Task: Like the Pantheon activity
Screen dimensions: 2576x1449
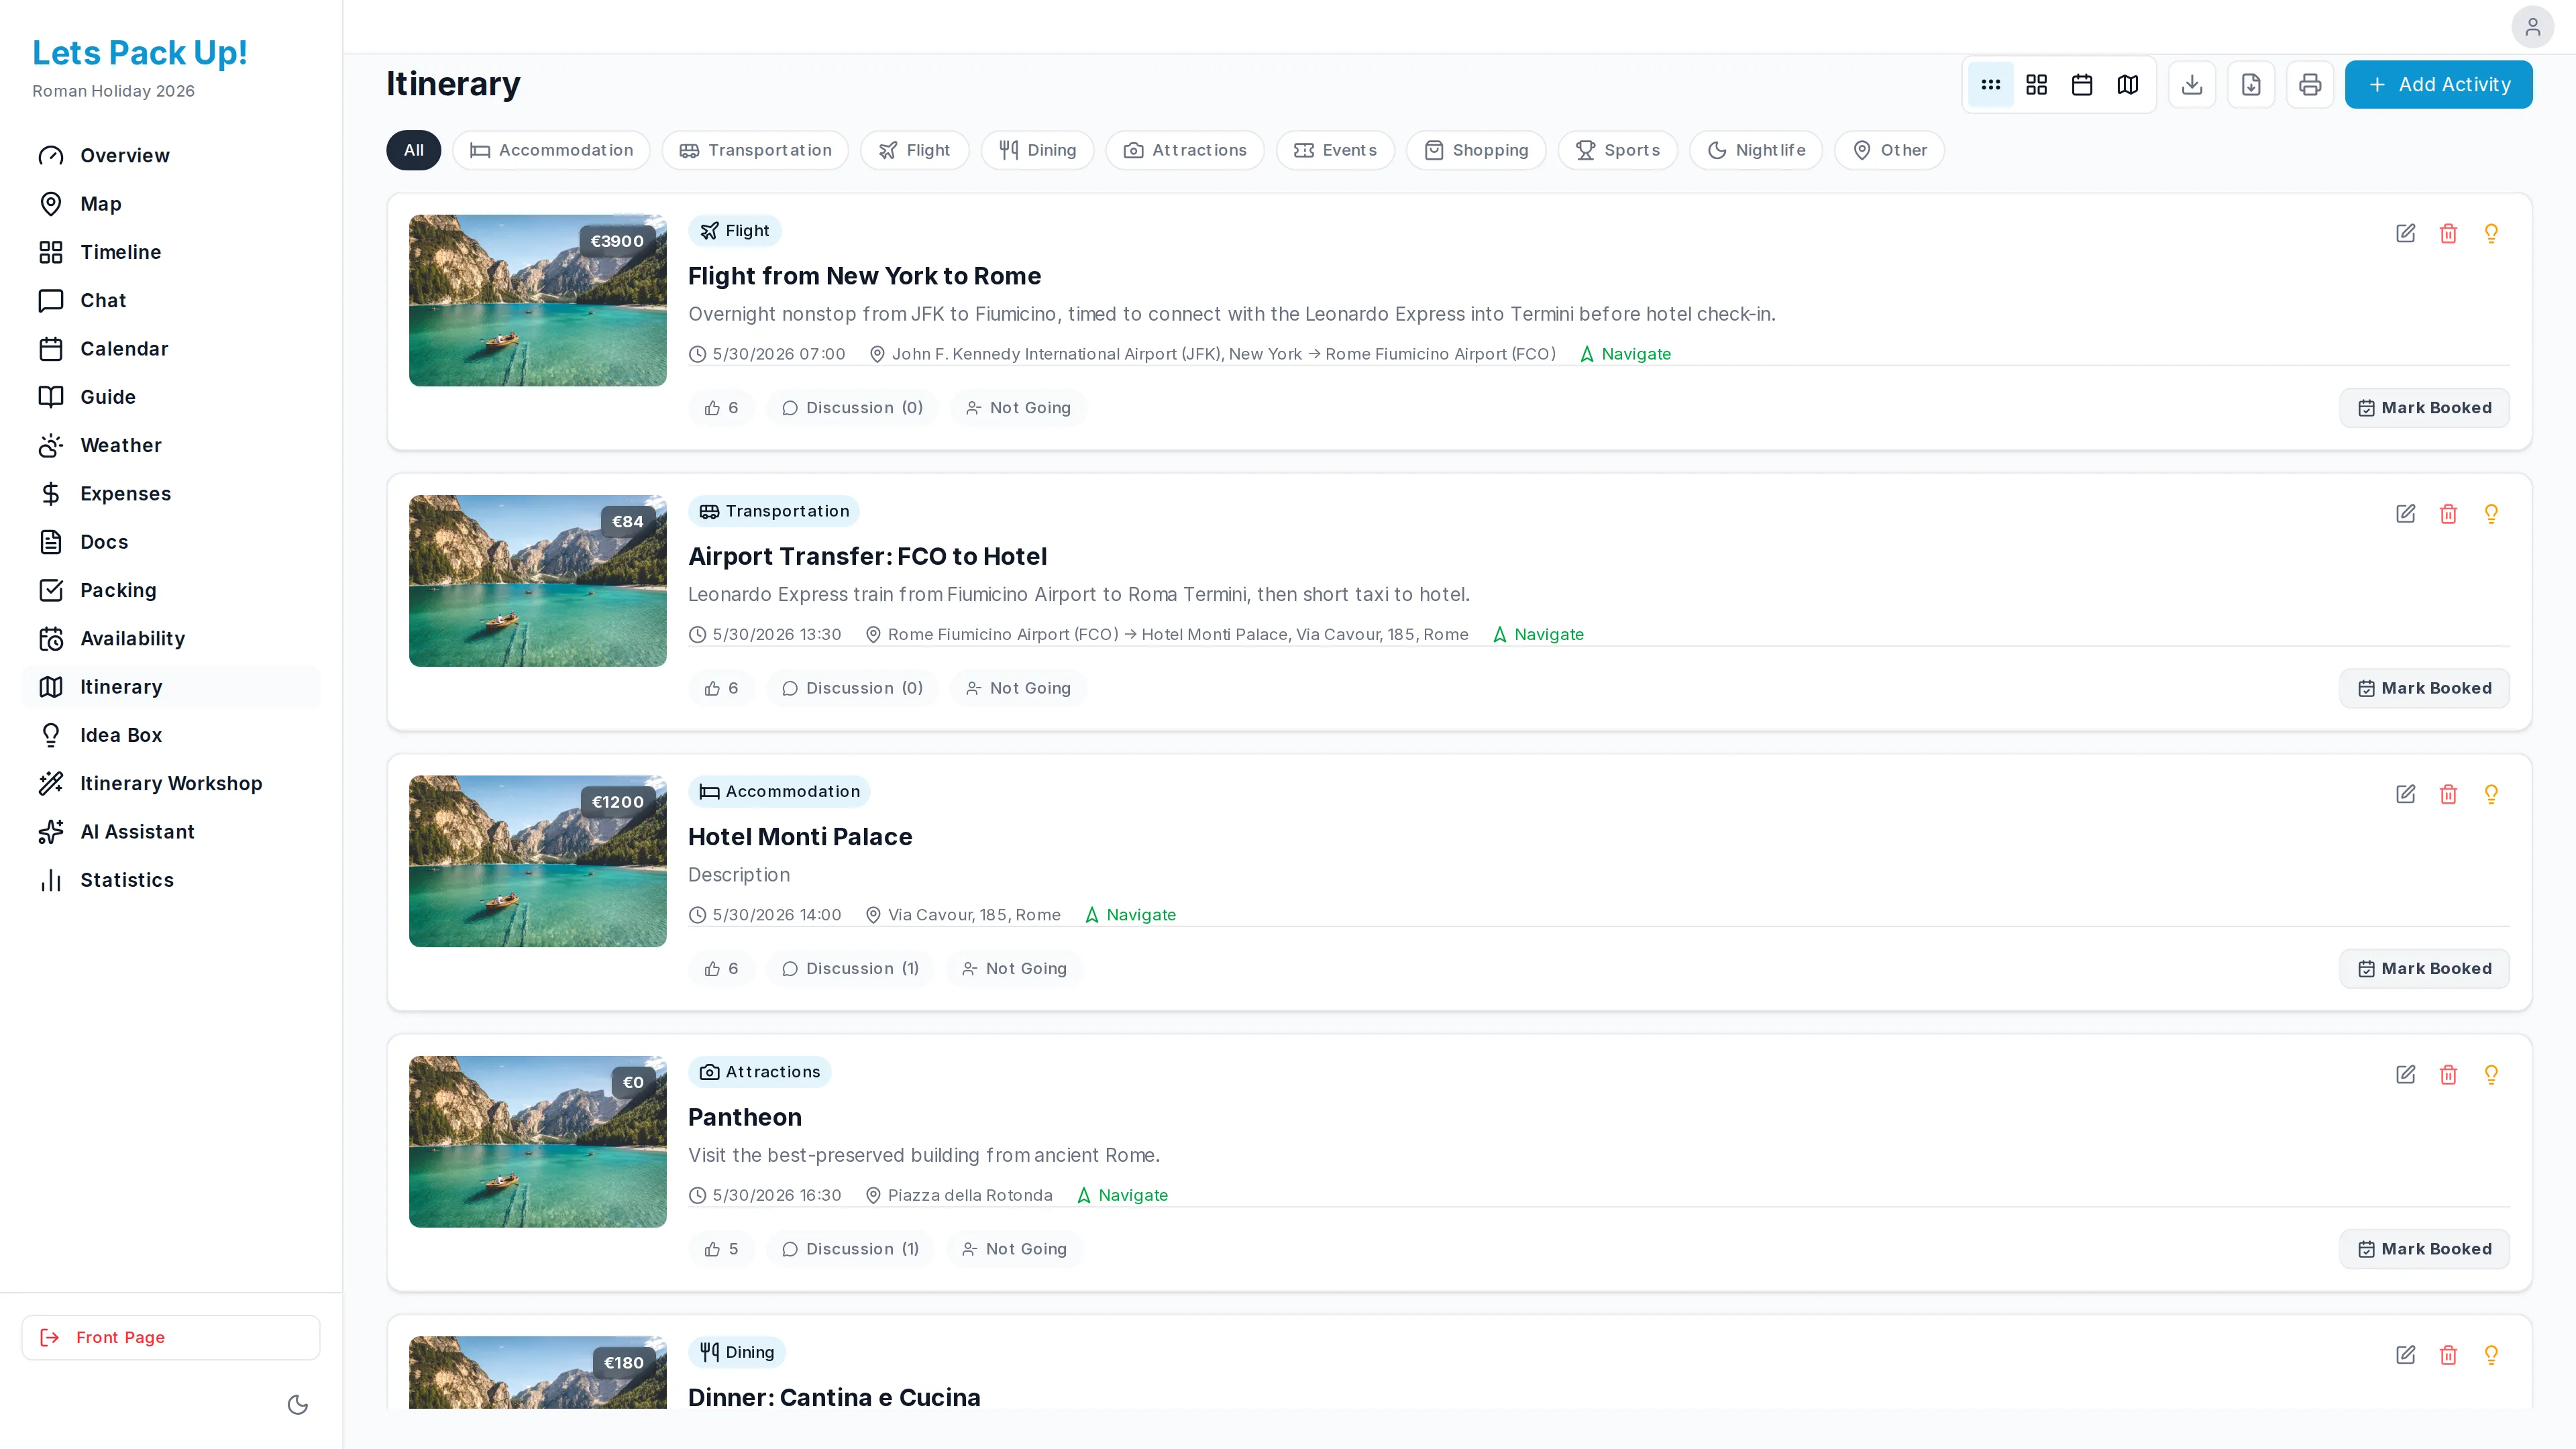Action: pyautogui.click(x=721, y=1249)
